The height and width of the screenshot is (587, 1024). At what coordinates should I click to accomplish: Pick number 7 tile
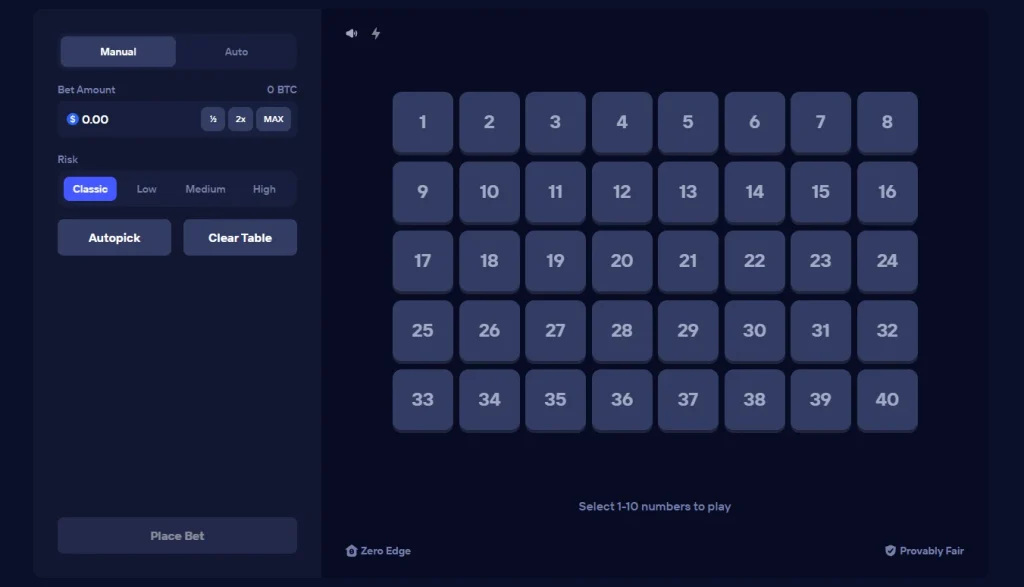820,122
